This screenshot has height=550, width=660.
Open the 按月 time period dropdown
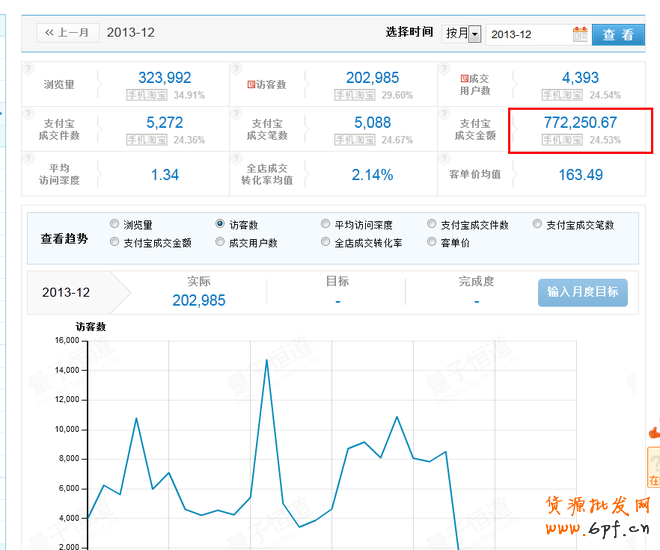coord(463,34)
